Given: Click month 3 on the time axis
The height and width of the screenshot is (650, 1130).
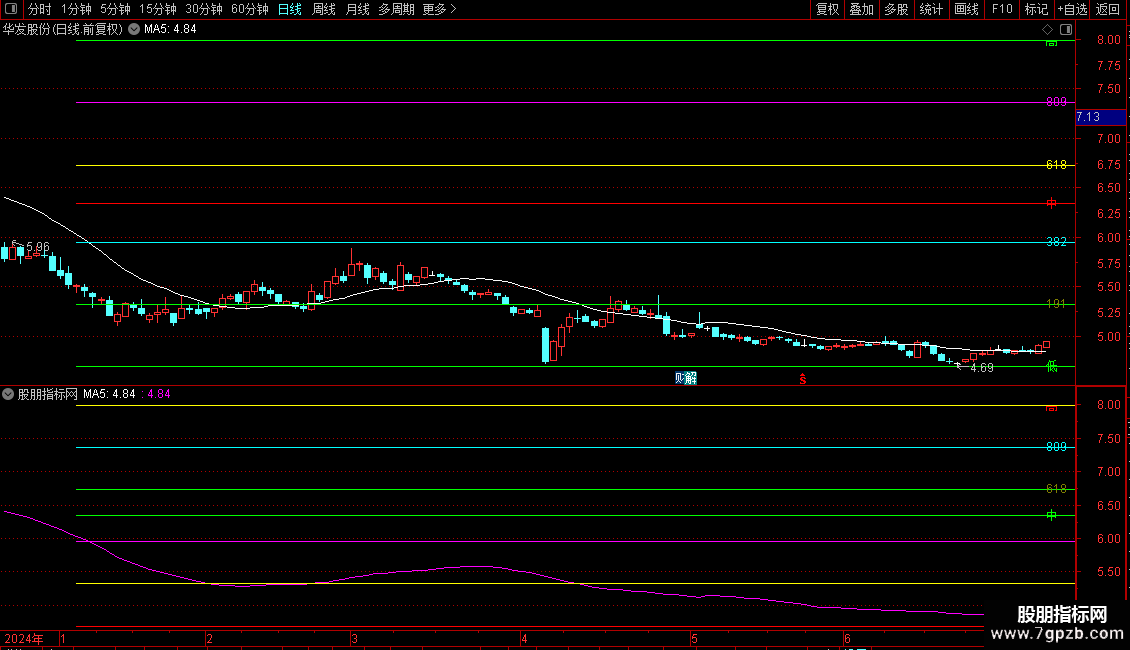Looking at the screenshot, I should click(x=354, y=639).
